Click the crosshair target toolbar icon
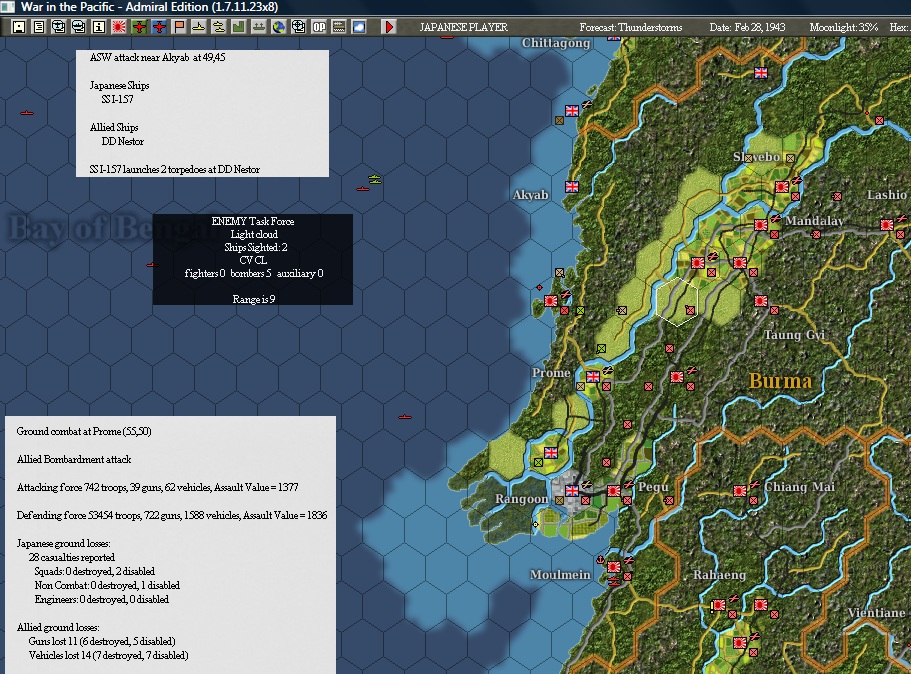 coord(299,27)
